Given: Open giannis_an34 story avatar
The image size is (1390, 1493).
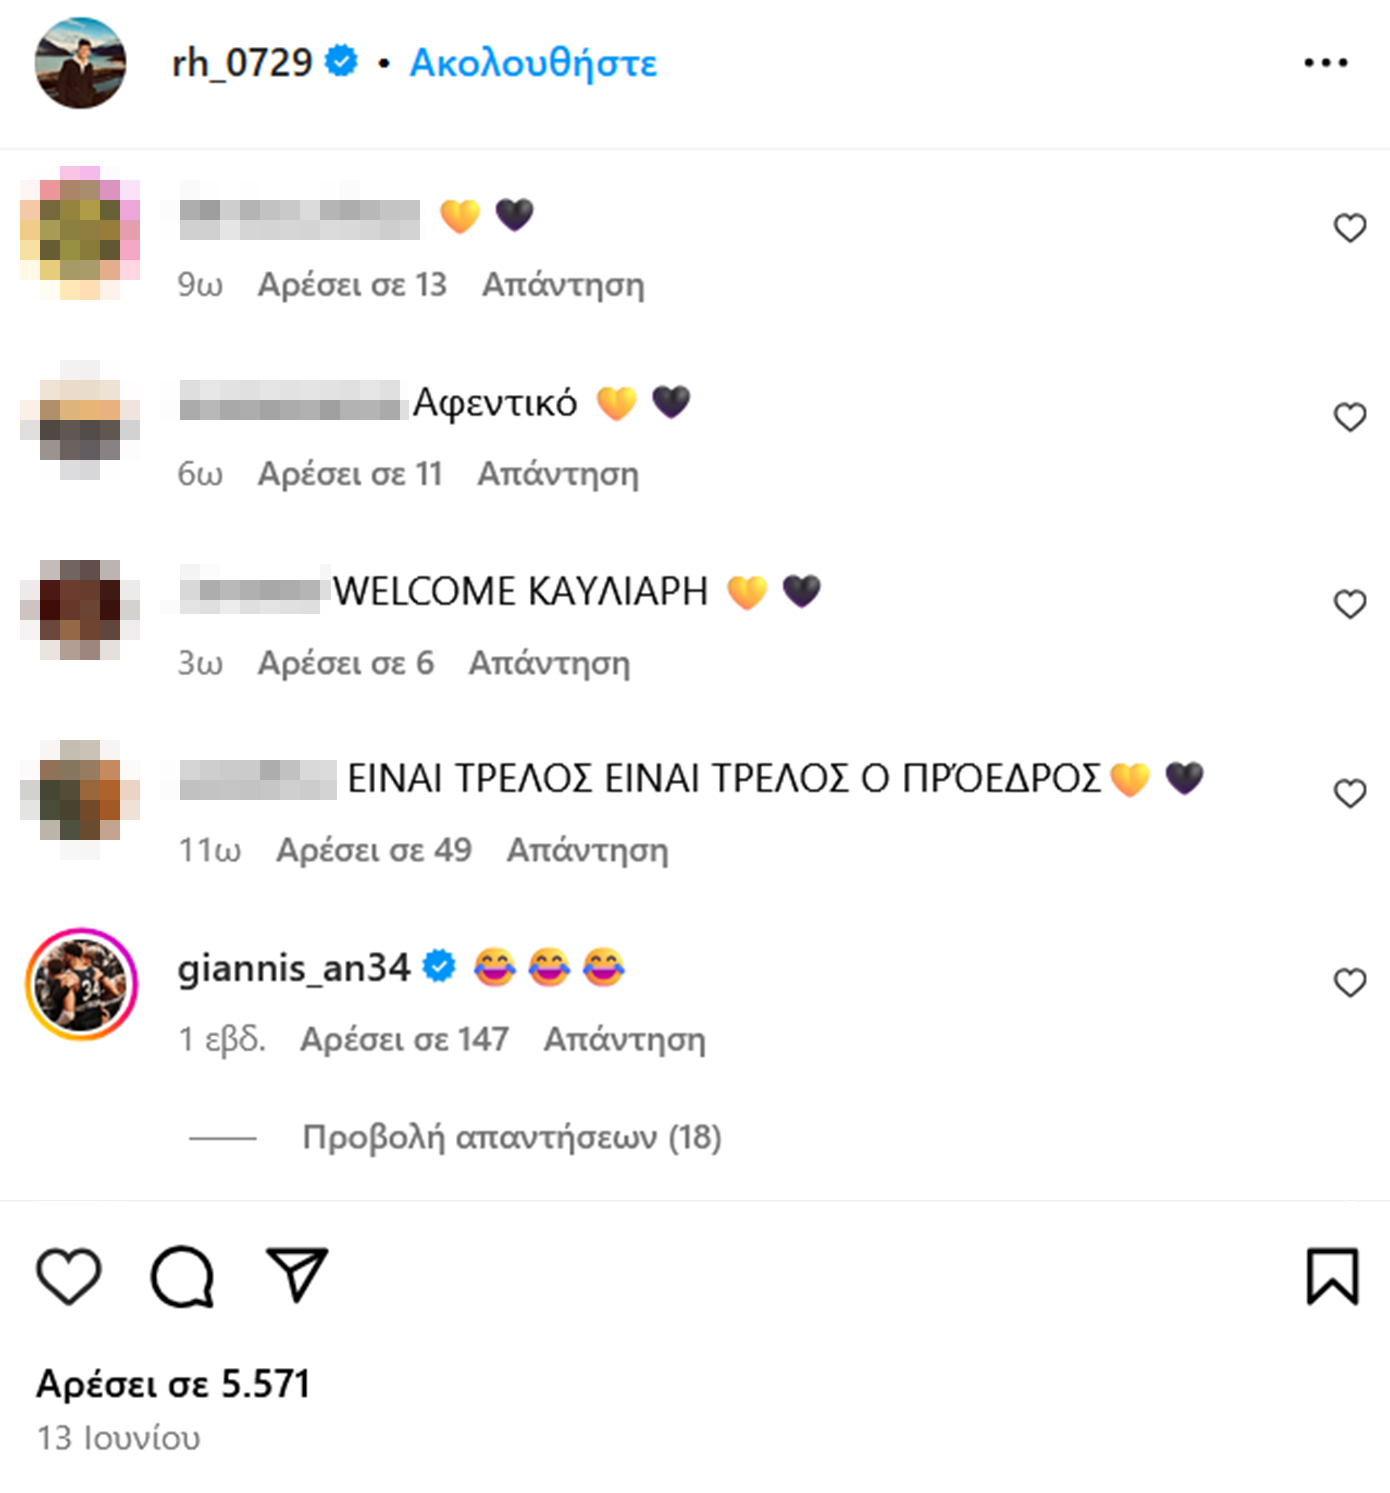Looking at the screenshot, I should 81,984.
